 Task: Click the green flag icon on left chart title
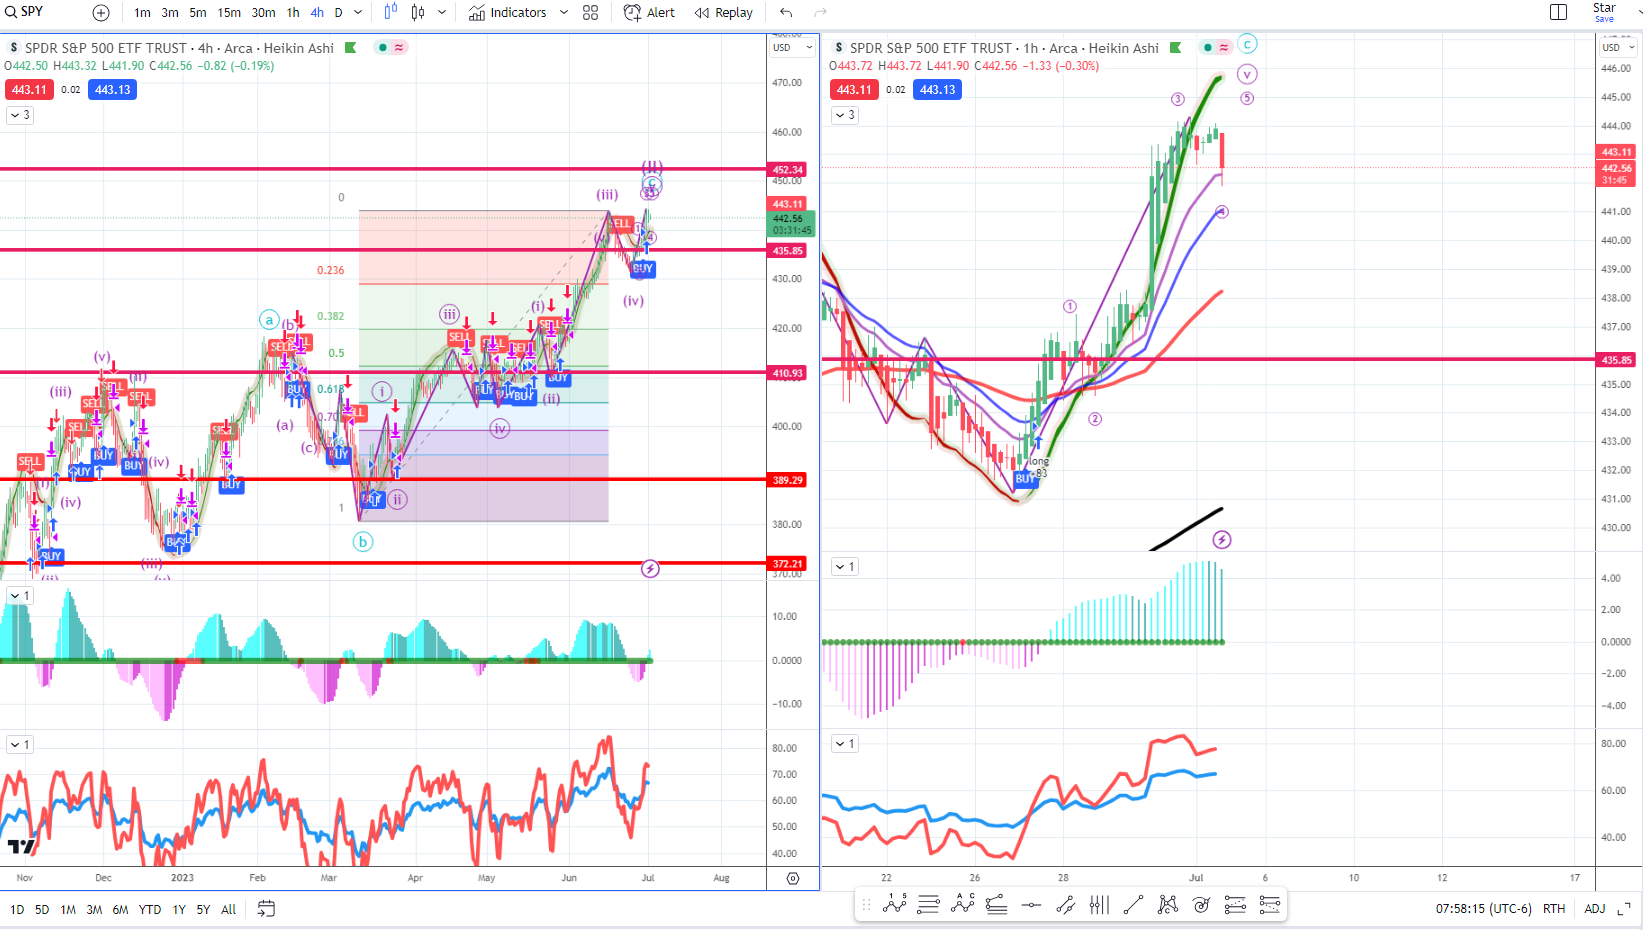coord(350,47)
